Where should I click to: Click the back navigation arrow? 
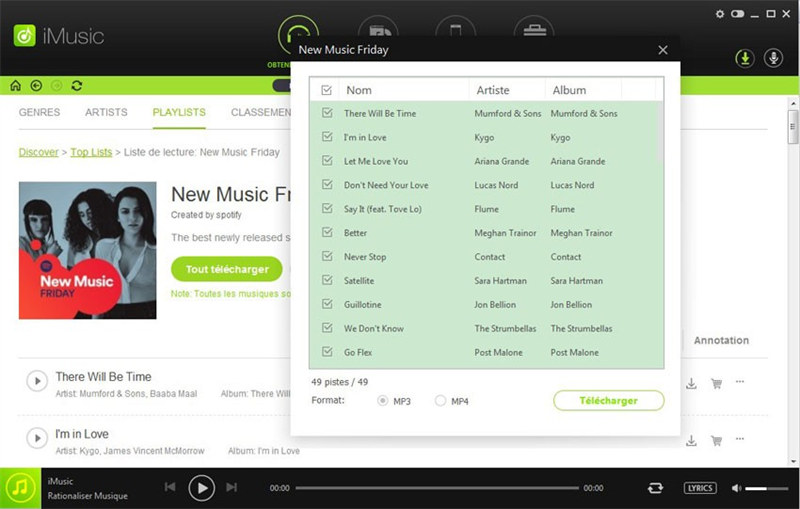pos(36,85)
